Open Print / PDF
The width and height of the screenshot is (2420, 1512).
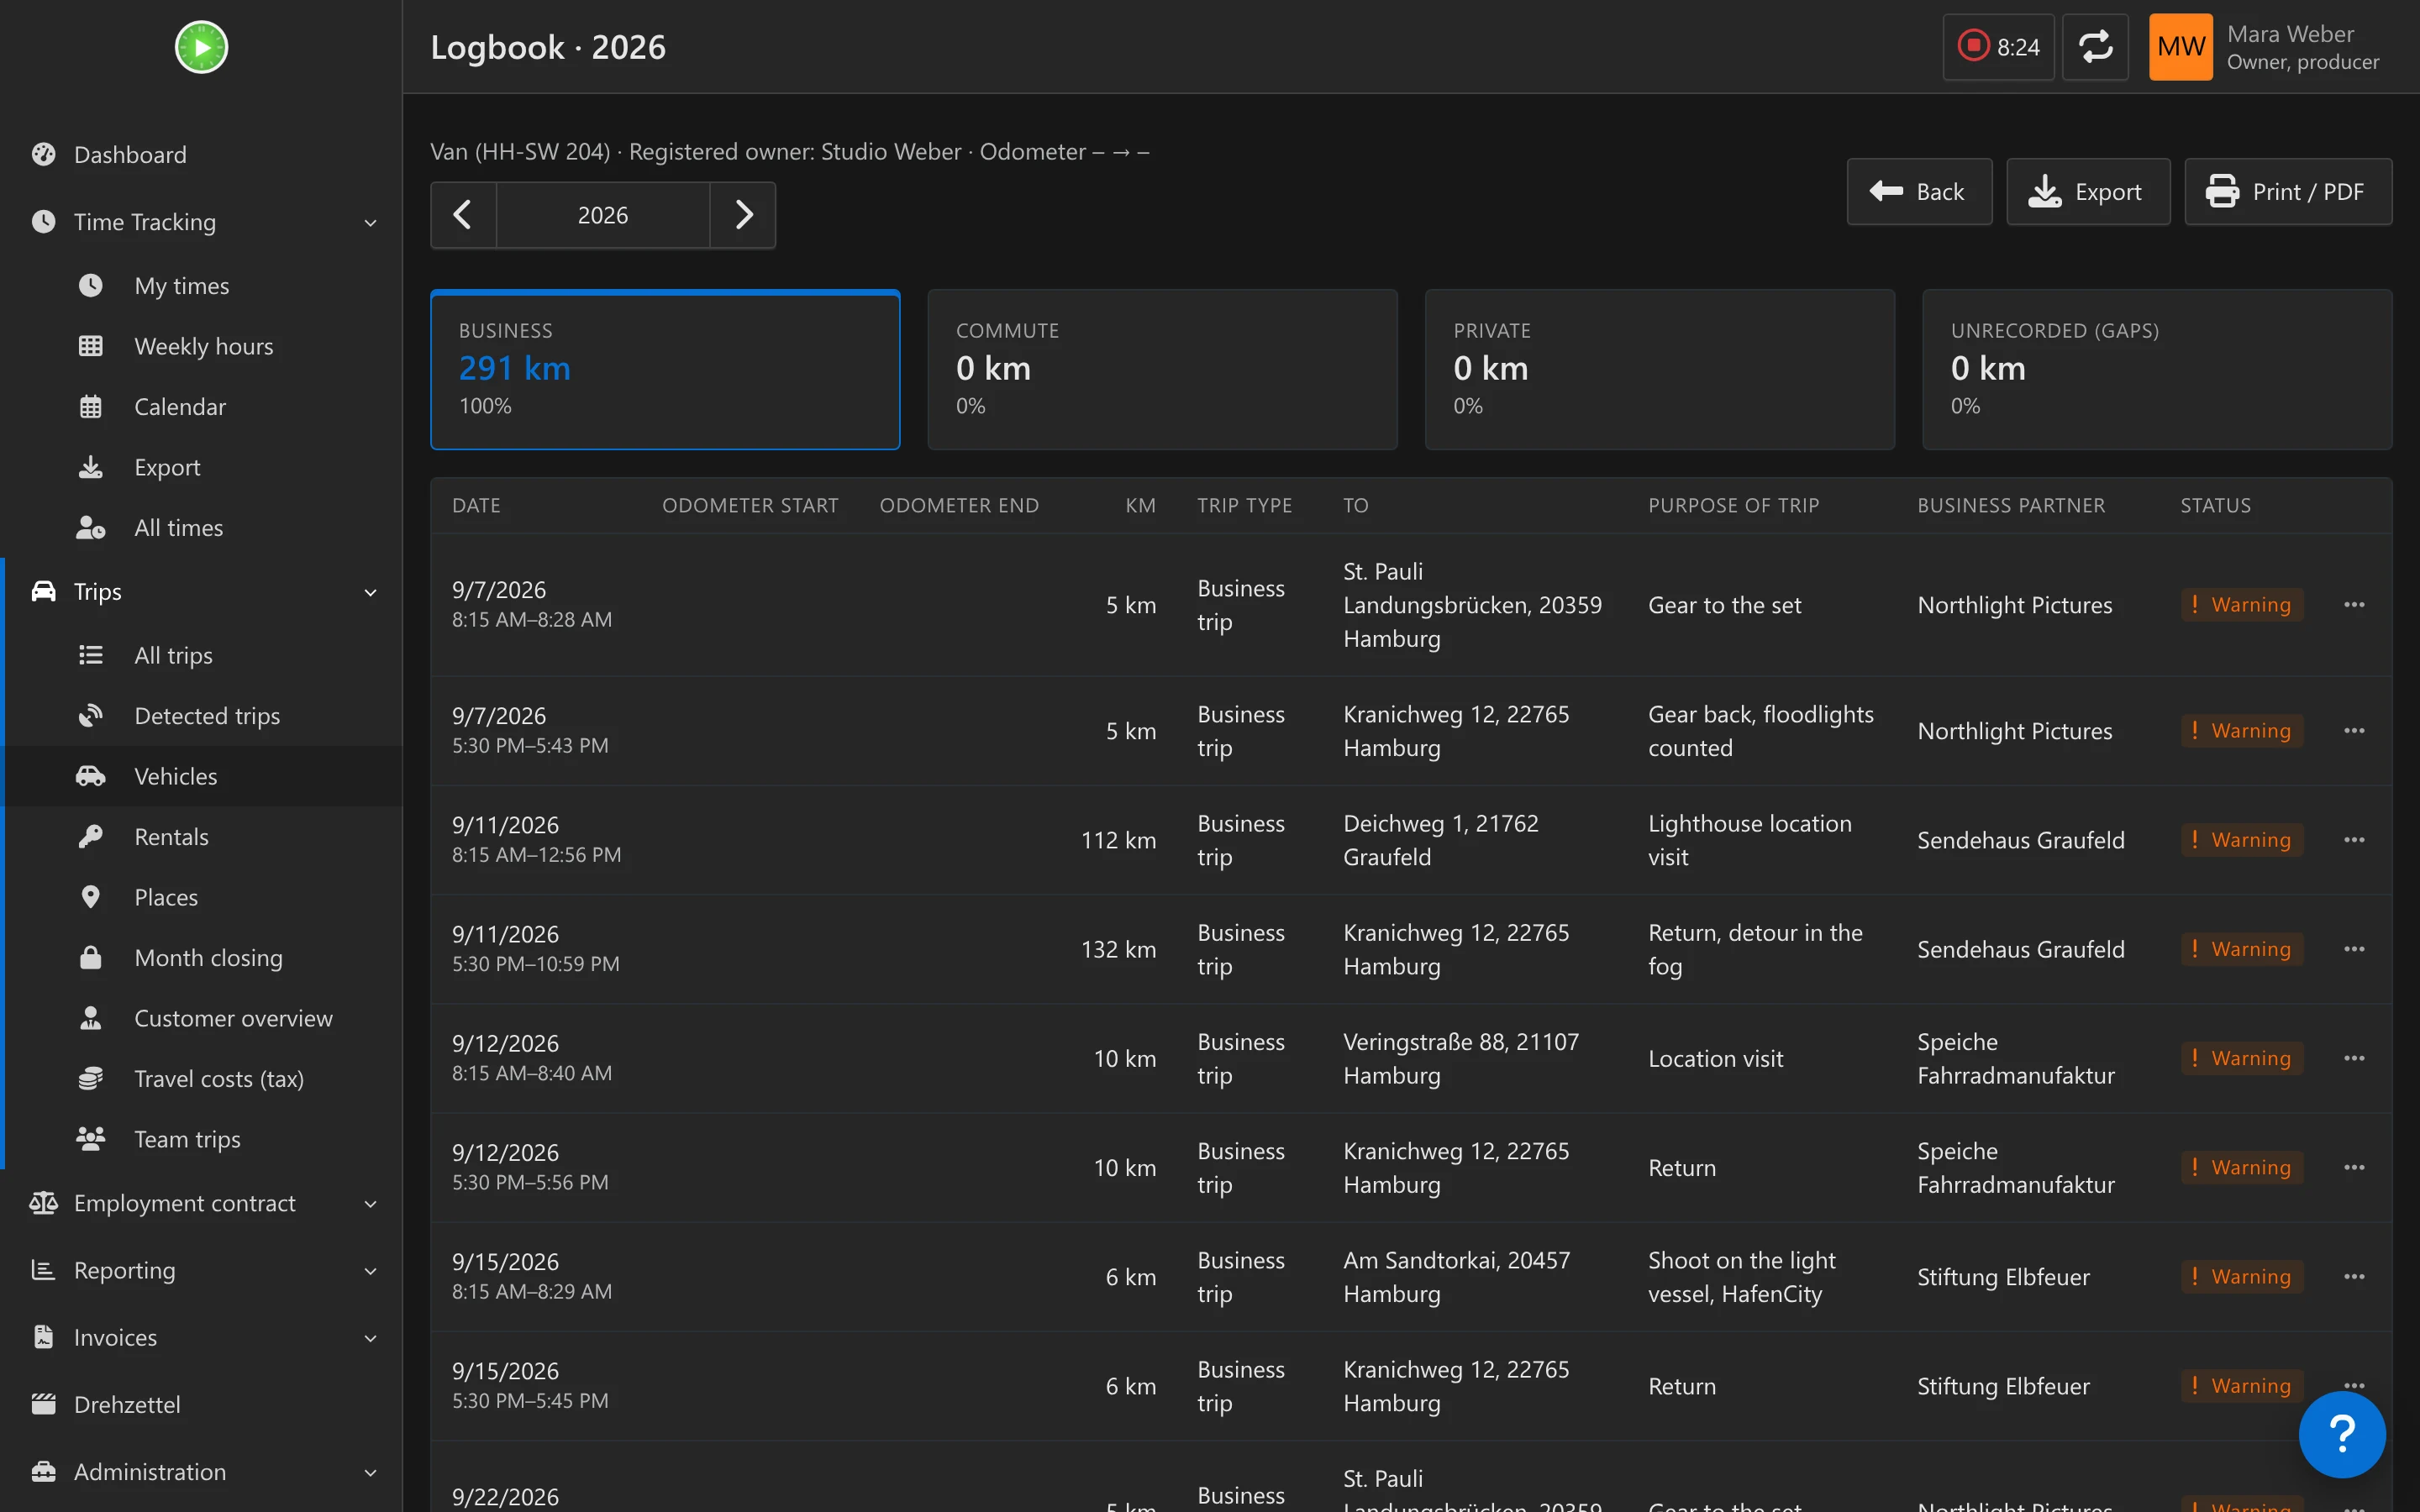click(2288, 191)
